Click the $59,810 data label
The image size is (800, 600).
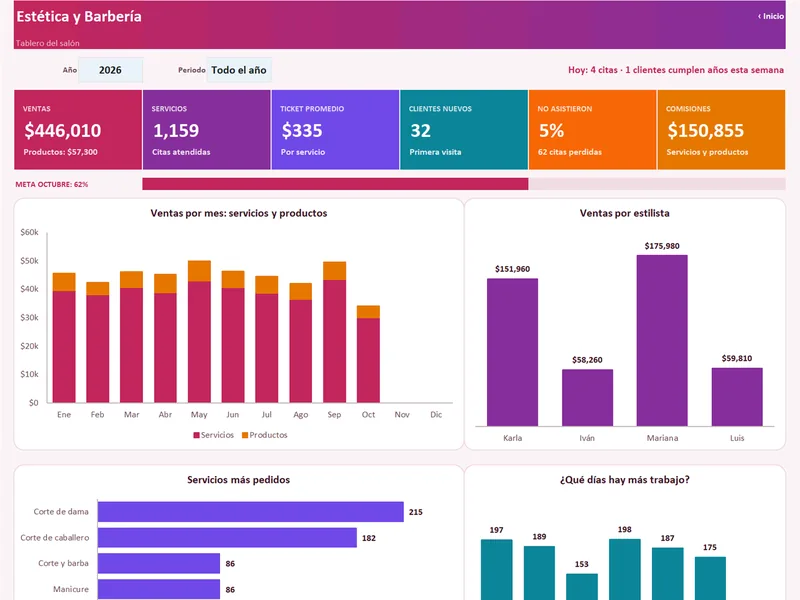point(737,358)
